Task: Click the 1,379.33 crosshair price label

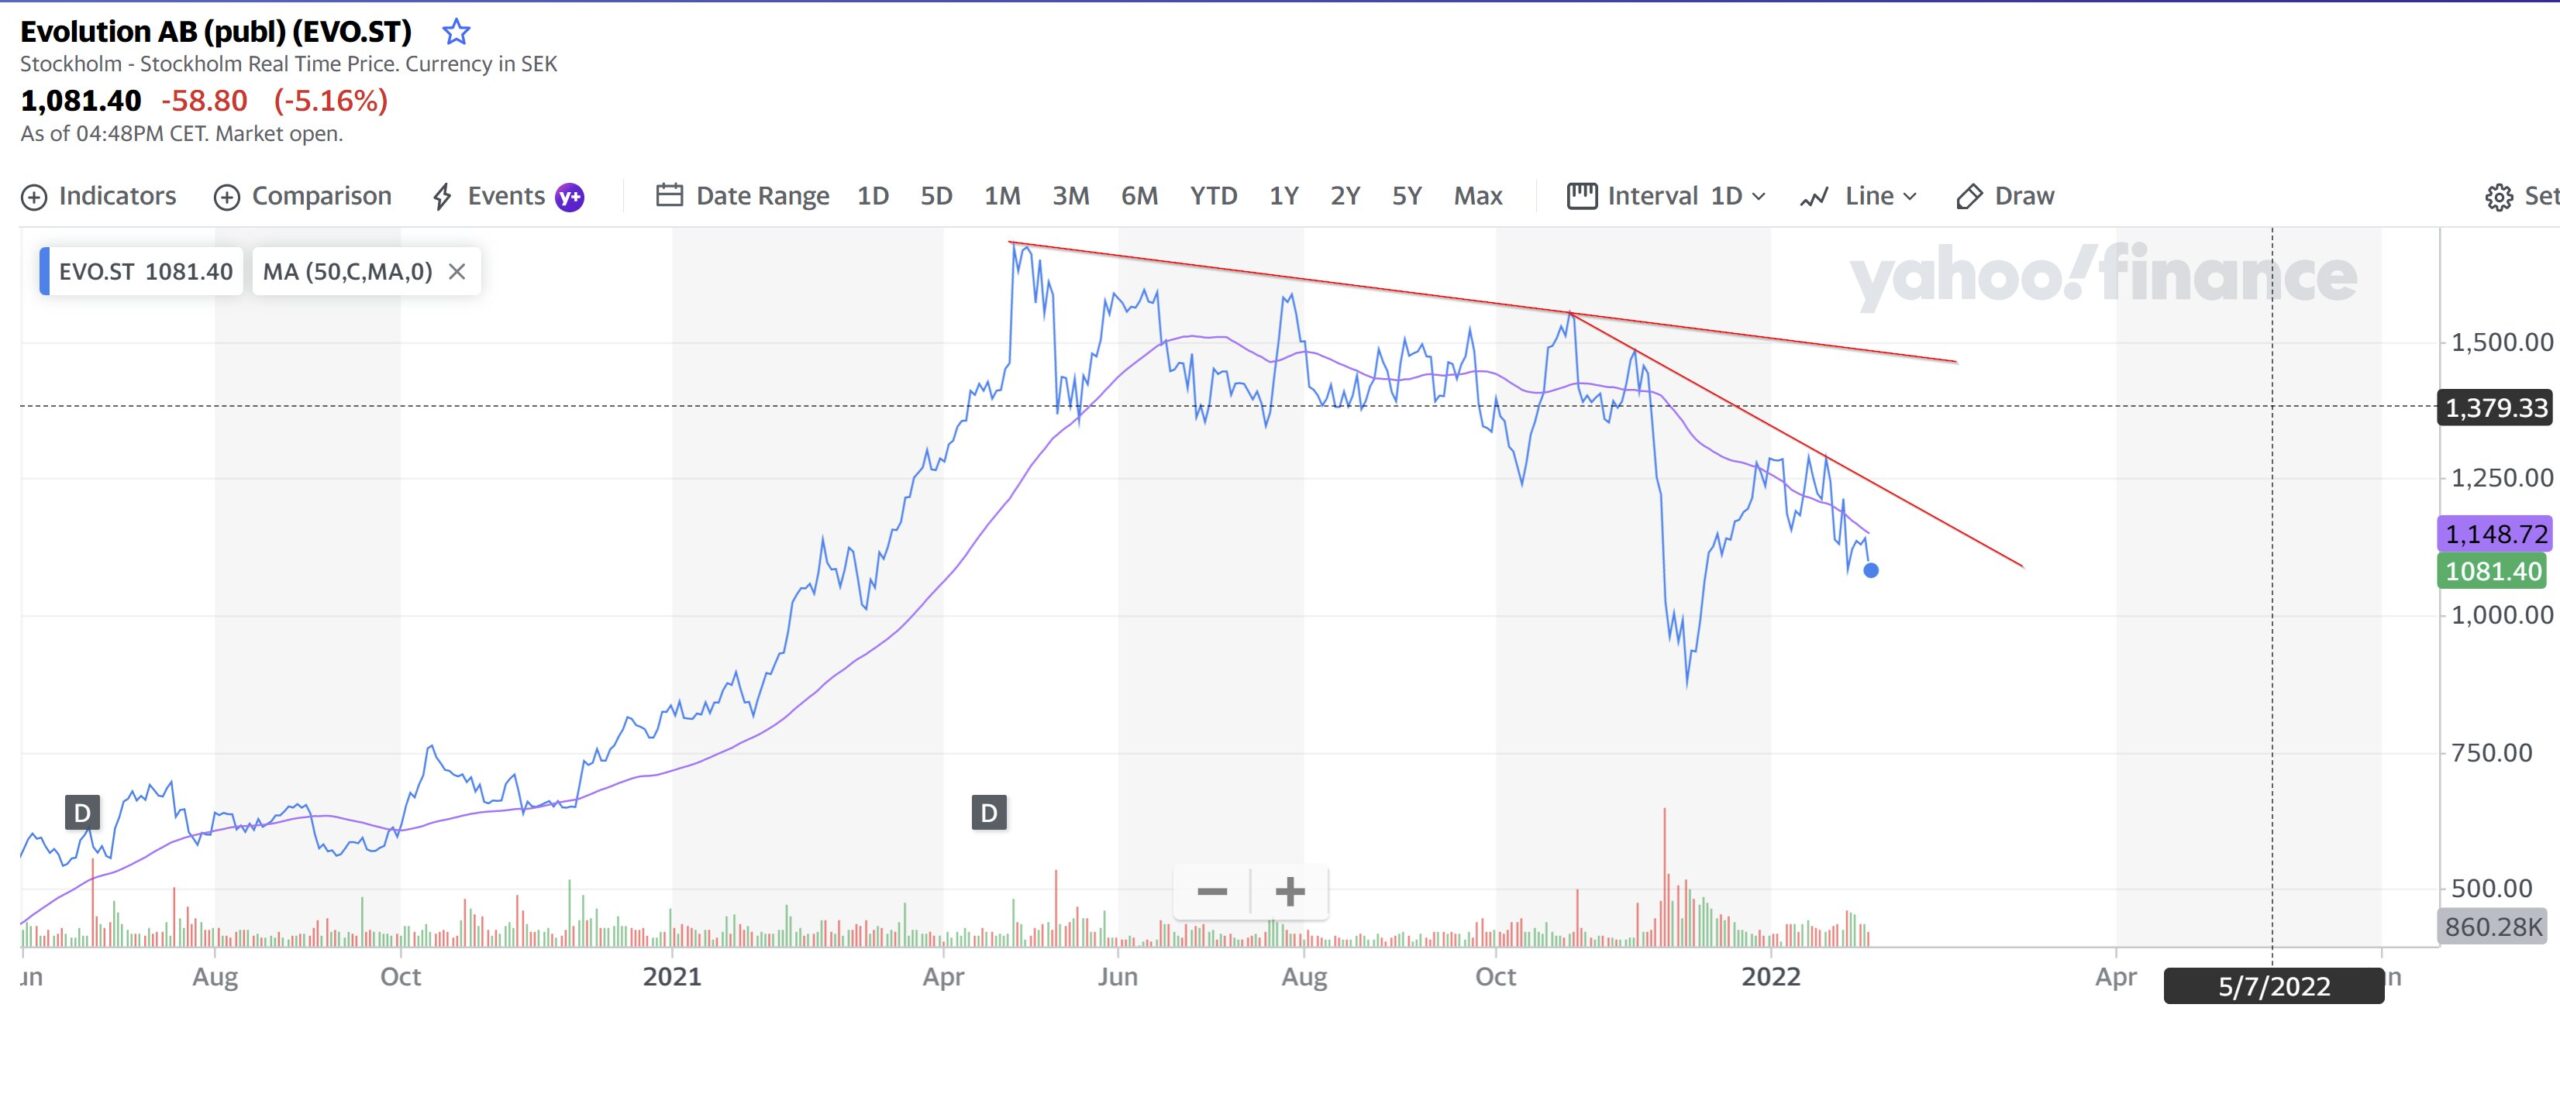Action: tap(2496, 408)
